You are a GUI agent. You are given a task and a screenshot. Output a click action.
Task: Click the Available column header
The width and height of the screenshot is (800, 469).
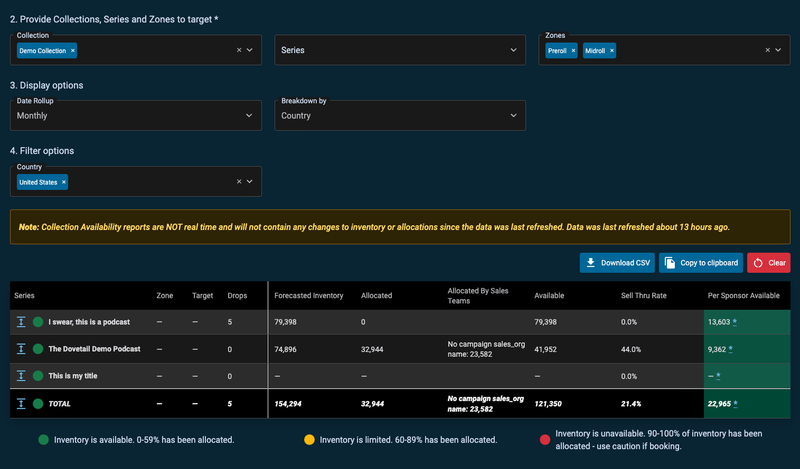pos(549,295)
